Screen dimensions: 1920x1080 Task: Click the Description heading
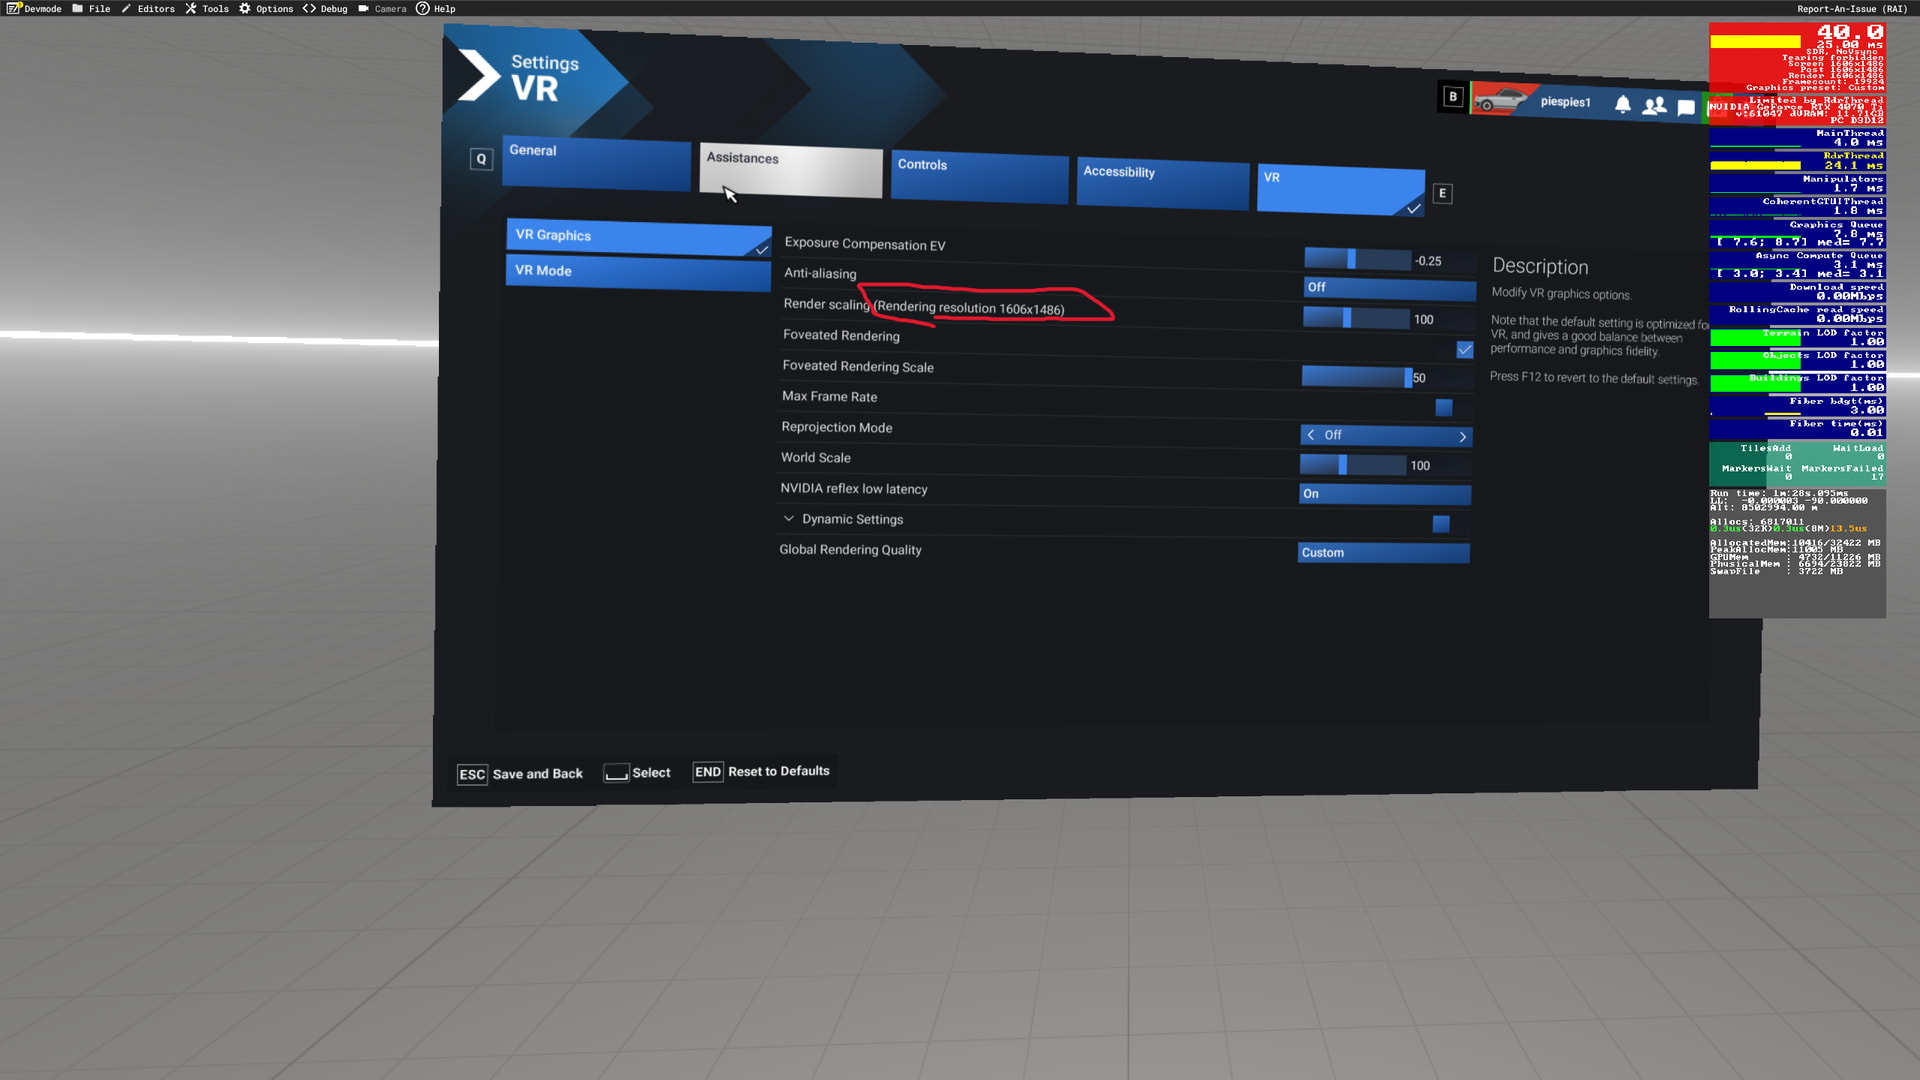pos(1540,267)
